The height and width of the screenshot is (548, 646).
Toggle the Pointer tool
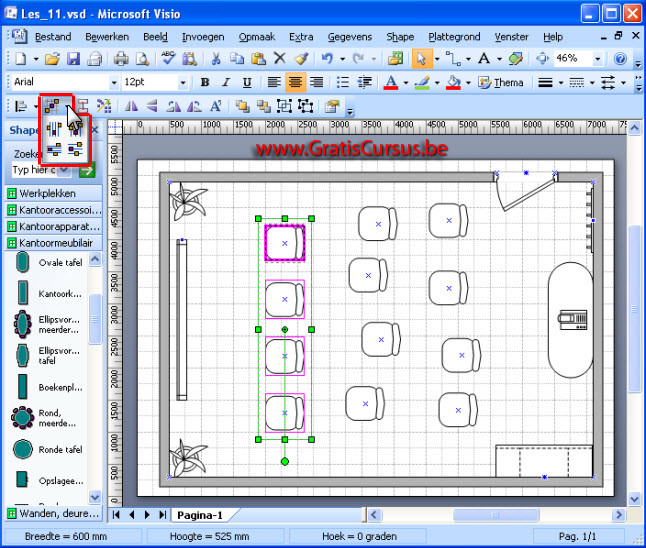point(422,59)
